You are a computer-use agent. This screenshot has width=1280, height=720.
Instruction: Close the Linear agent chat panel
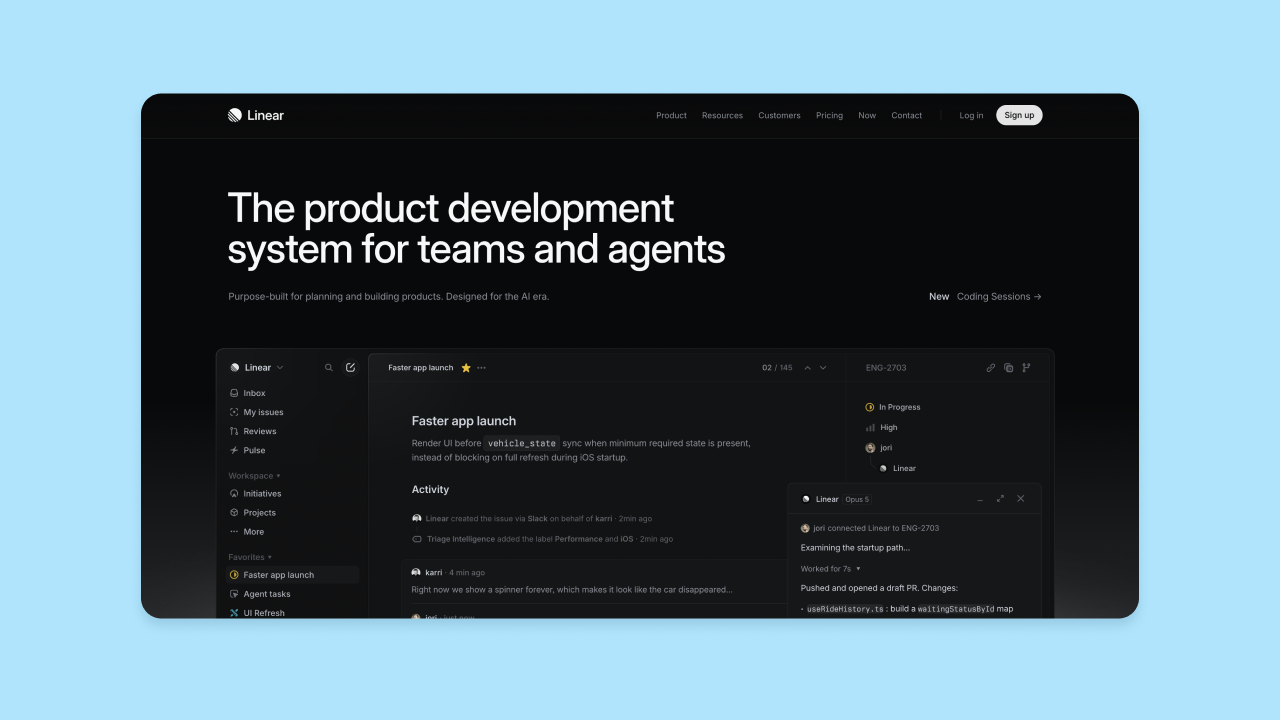coord(1020,499)
